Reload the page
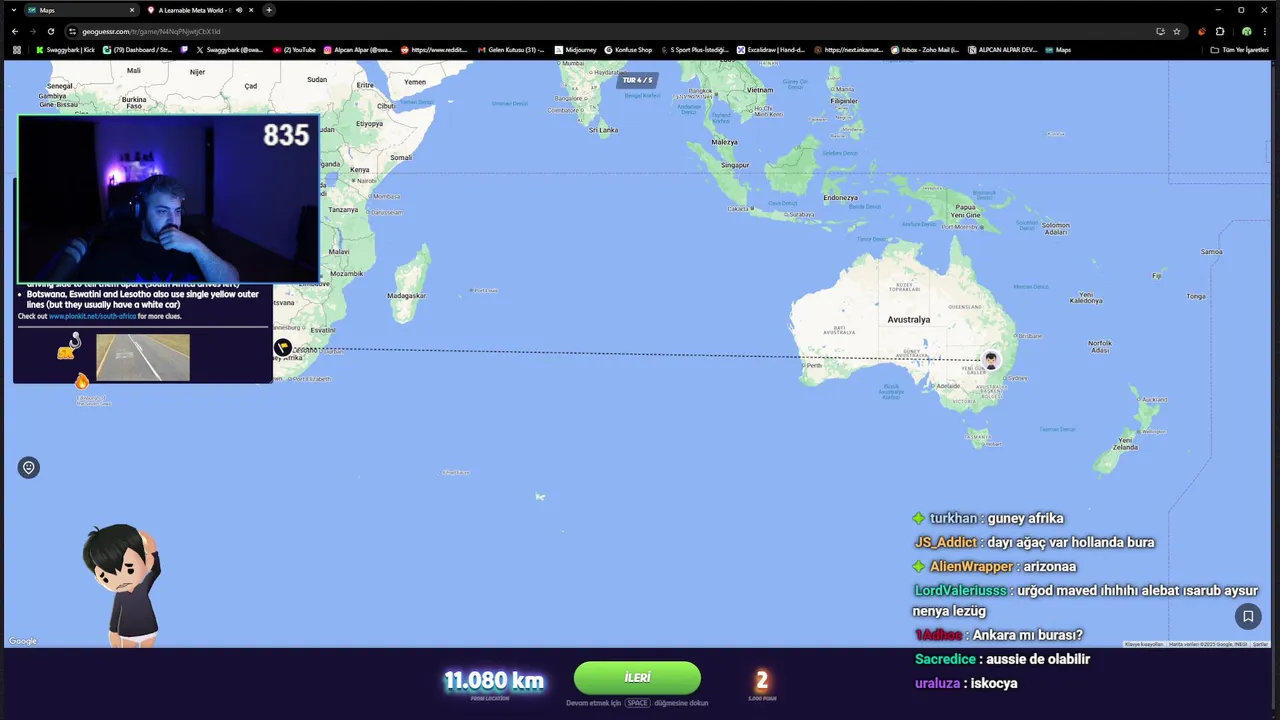The width and height of the screenshot is (1280, 720). (x=51, y=31)
